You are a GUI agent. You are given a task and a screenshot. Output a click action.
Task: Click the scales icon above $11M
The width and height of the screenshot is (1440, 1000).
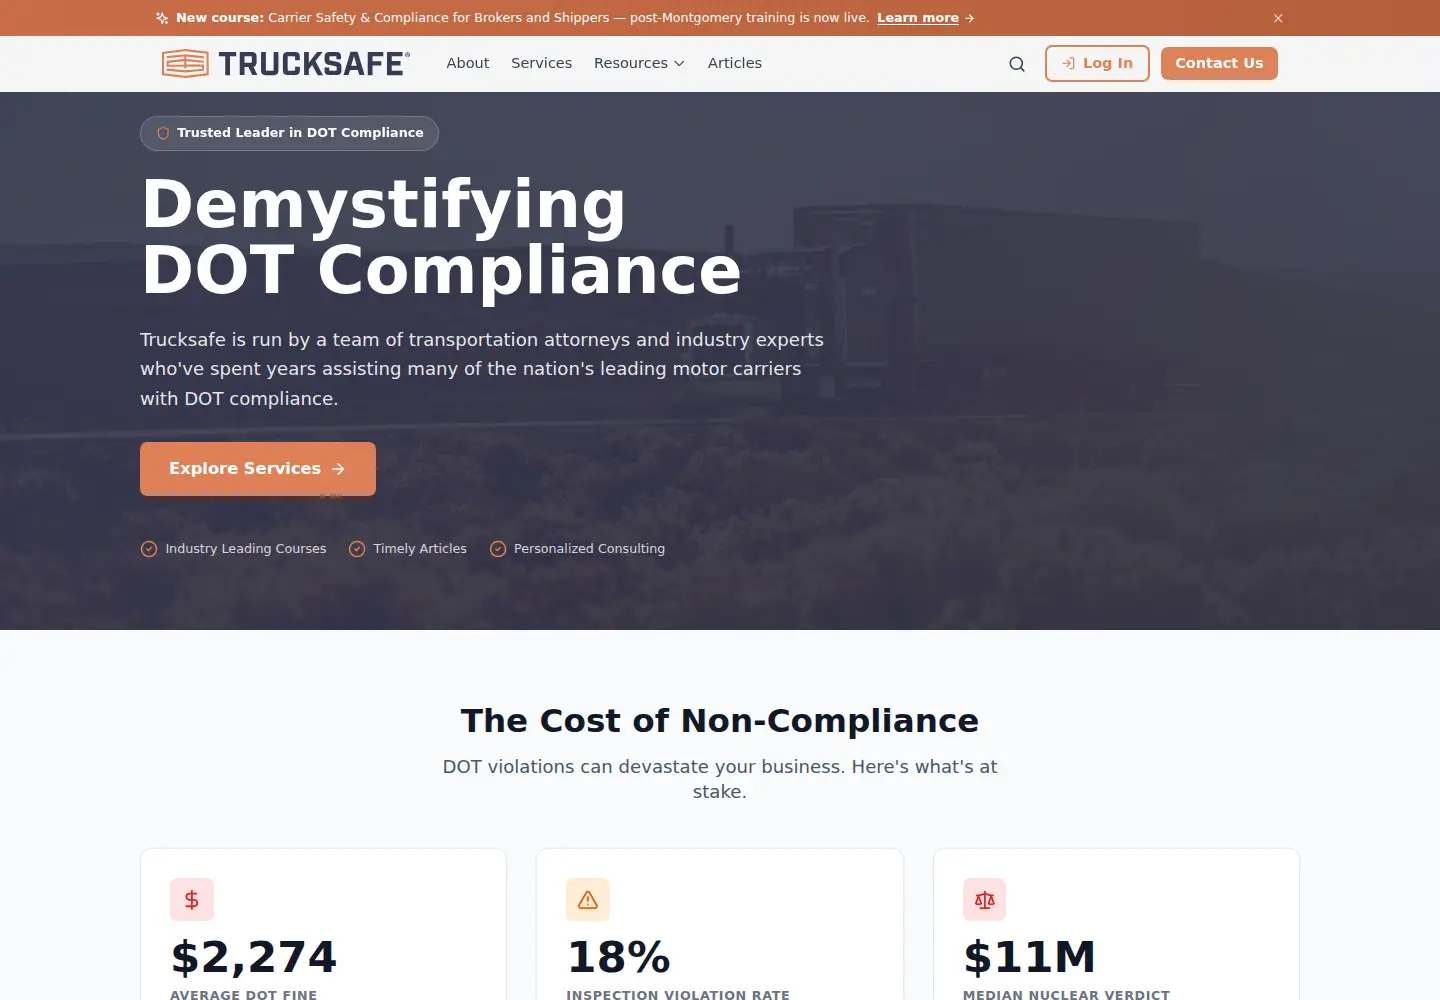click(x=985, y=900)
